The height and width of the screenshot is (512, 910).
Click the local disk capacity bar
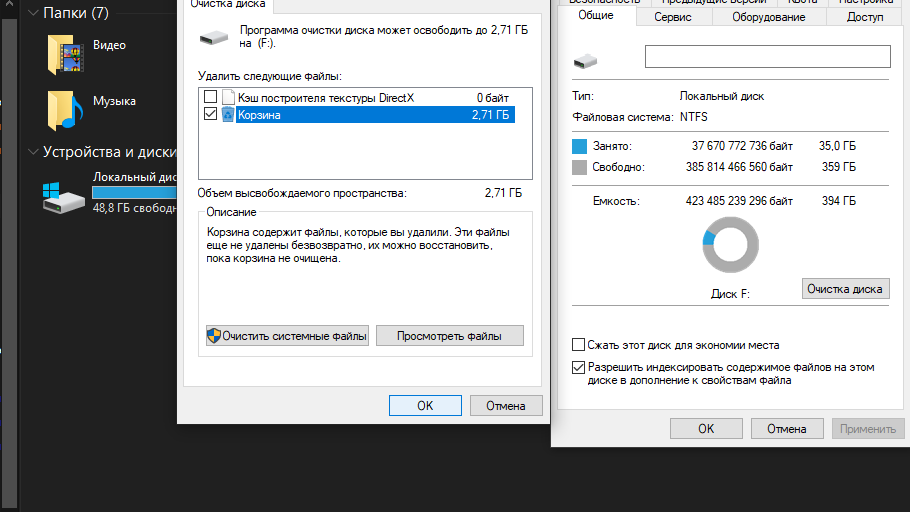(134, 192)
